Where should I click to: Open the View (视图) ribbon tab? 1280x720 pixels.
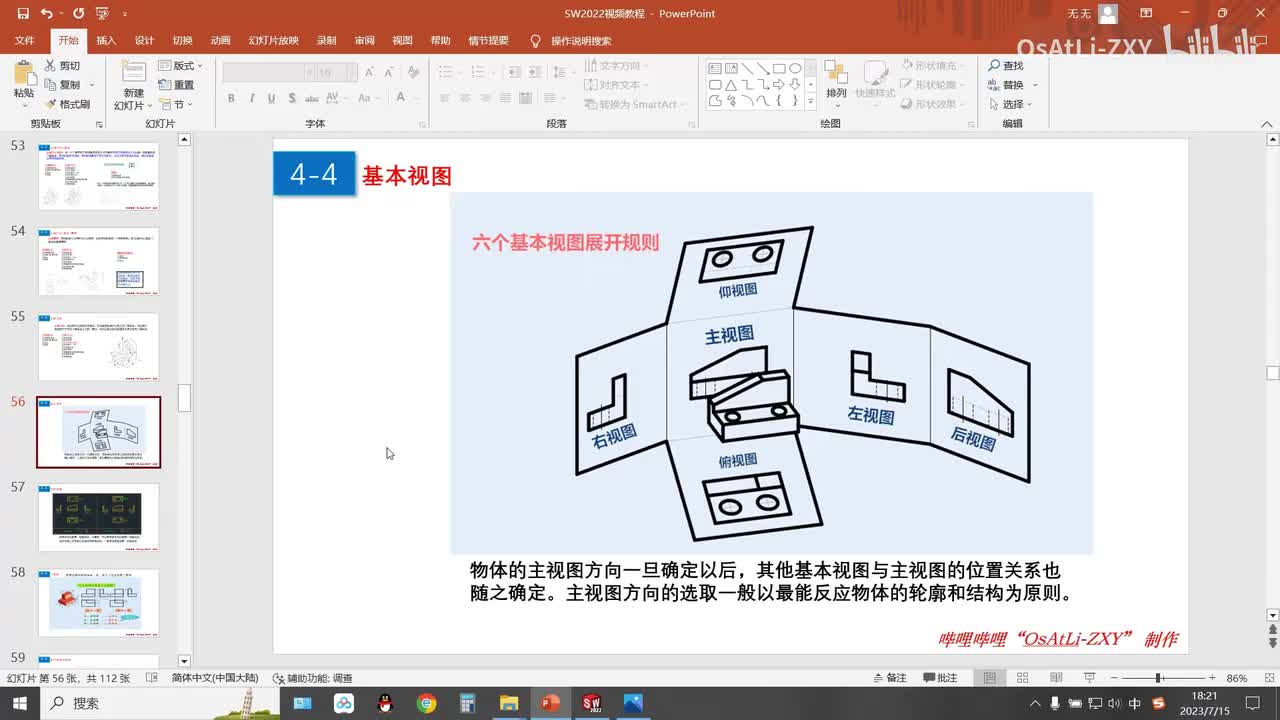(x=402, y=41)
